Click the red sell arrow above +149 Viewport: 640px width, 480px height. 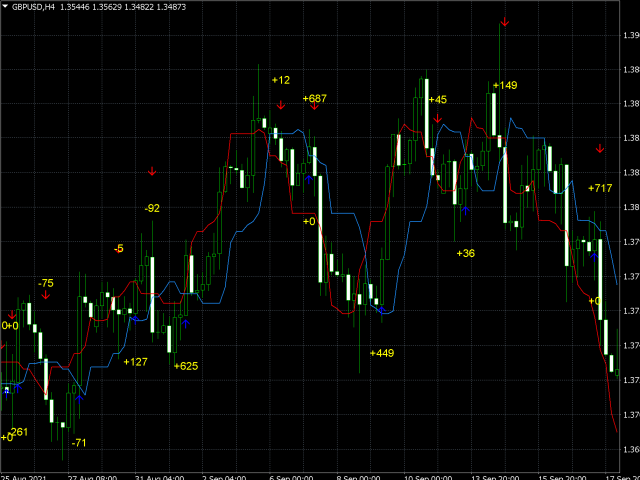(505, 21)
